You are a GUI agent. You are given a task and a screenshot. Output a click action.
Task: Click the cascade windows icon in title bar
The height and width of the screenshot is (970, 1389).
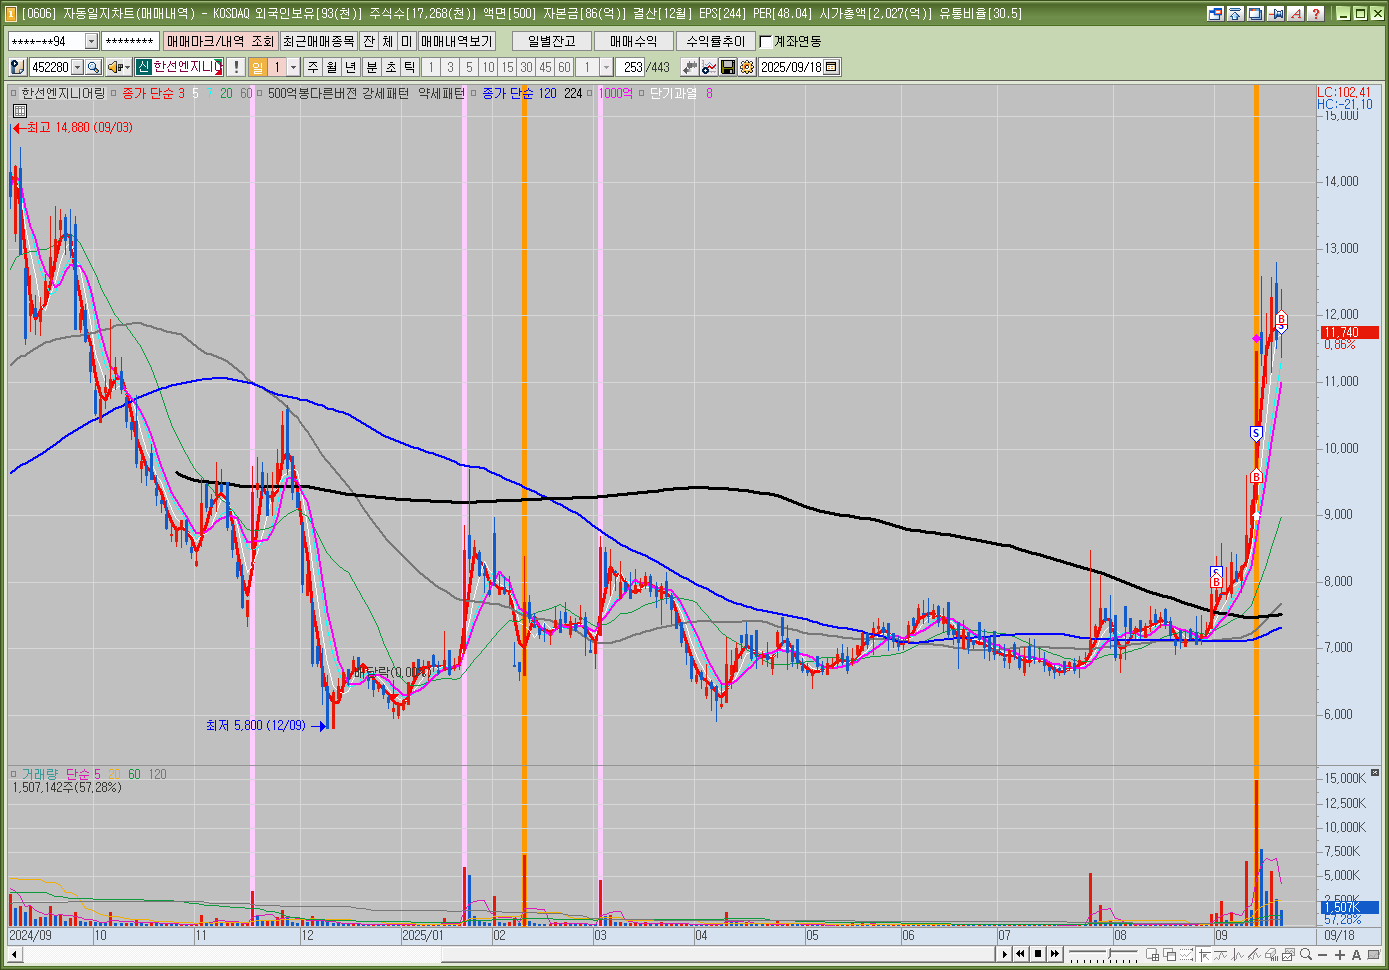(1255, 13)
